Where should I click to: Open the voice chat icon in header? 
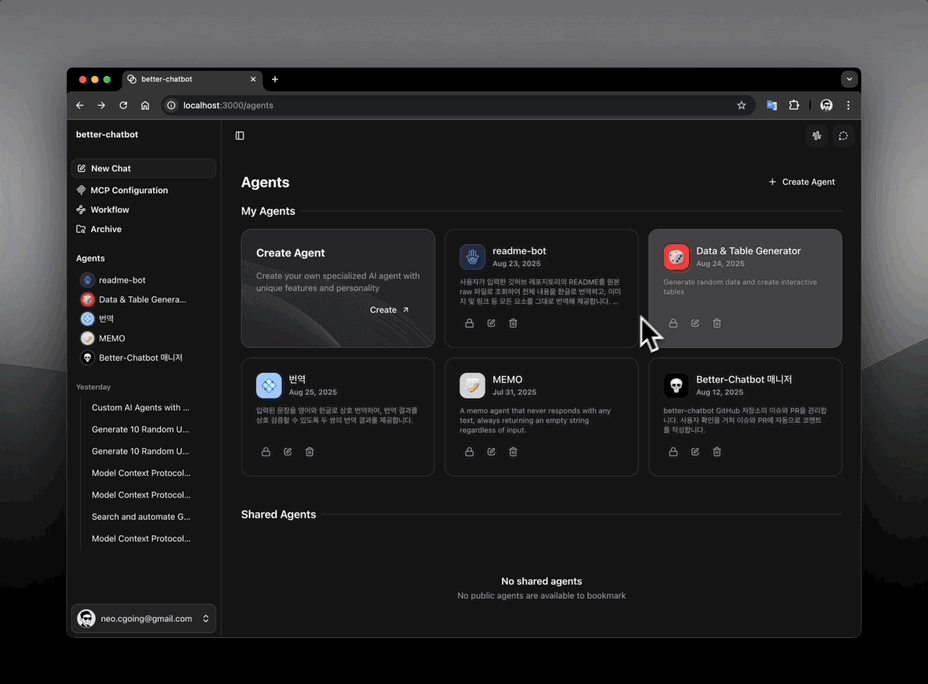point(817,136)
